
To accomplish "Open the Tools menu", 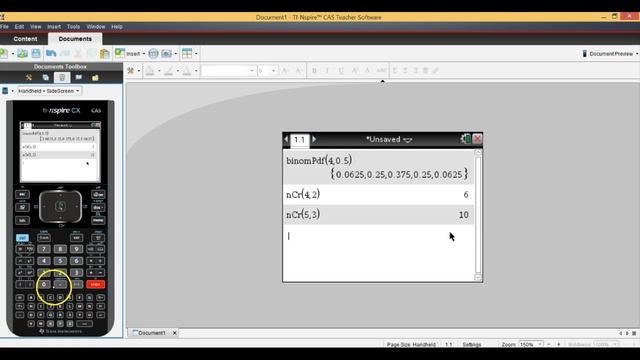I will (x=73, y=27).
